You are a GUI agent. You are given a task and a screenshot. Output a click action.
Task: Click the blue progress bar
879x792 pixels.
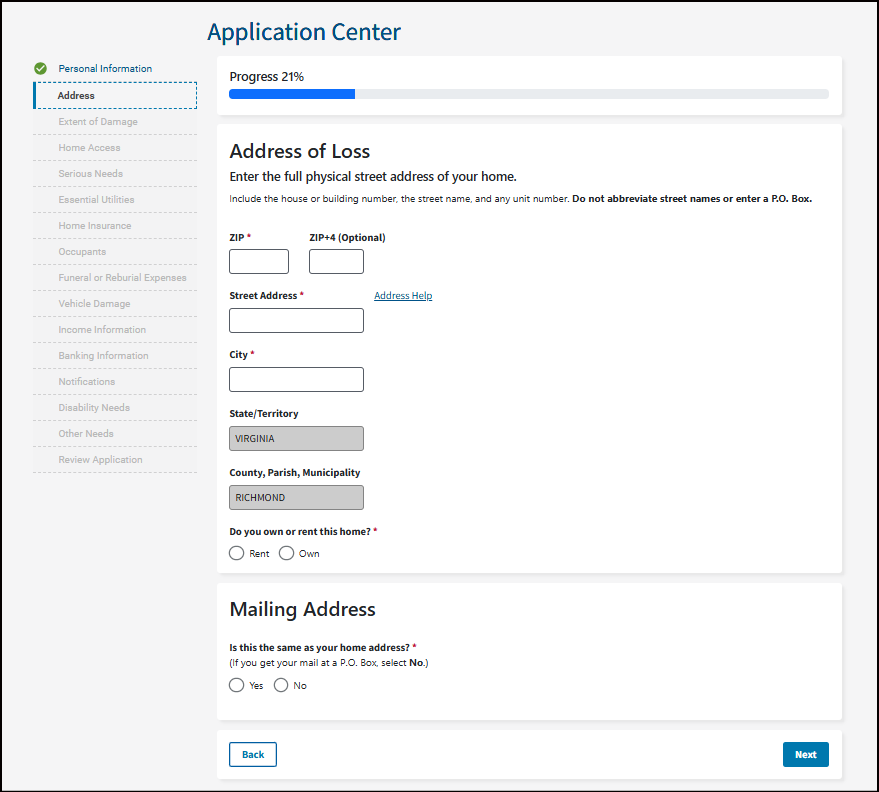(x=292, y=94)
